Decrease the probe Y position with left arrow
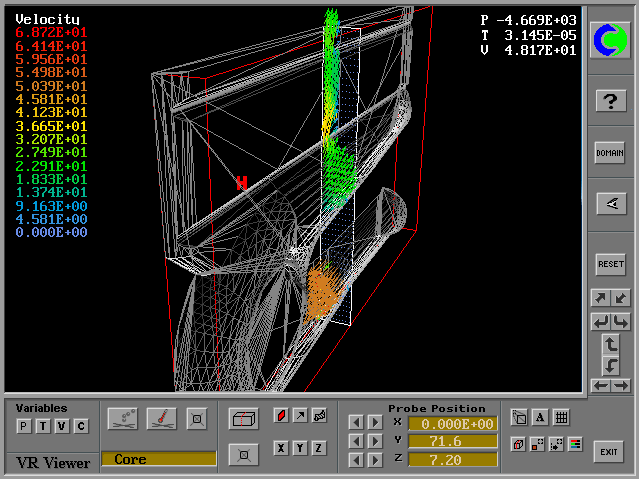The height and width of the screenshot is (479, 639). tap(356, 441)
